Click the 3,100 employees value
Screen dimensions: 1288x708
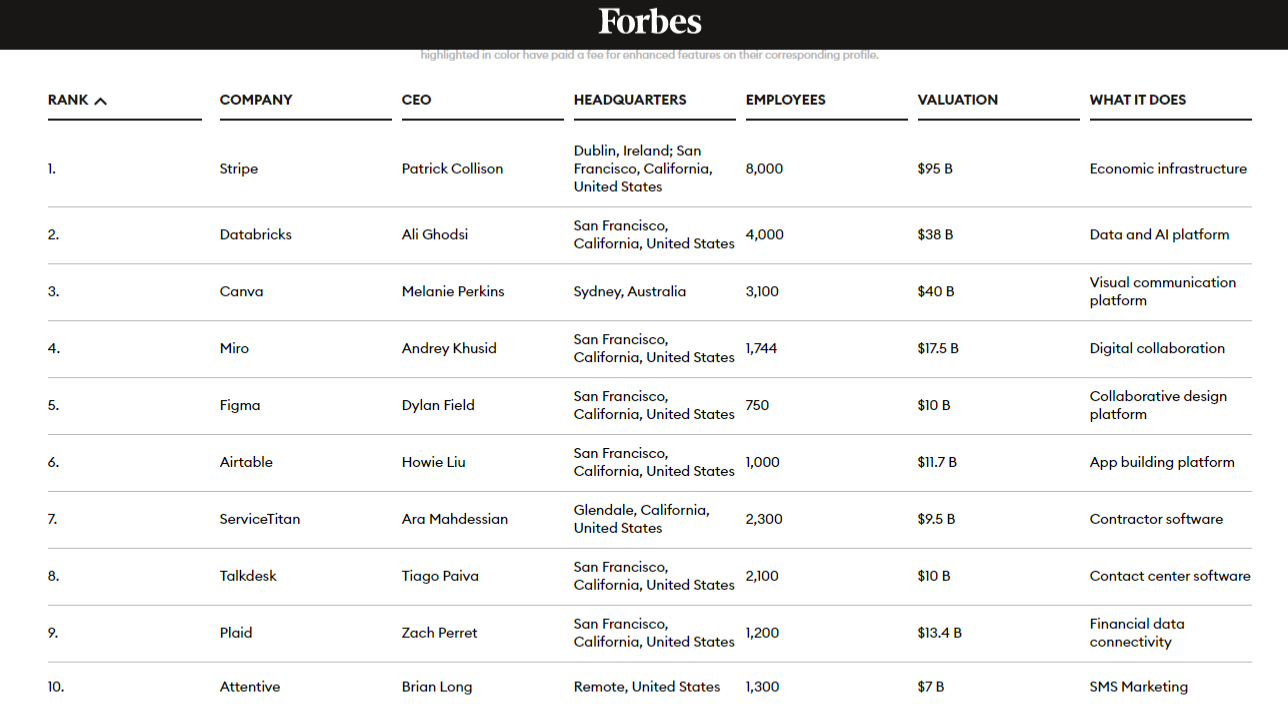point(762,292)
